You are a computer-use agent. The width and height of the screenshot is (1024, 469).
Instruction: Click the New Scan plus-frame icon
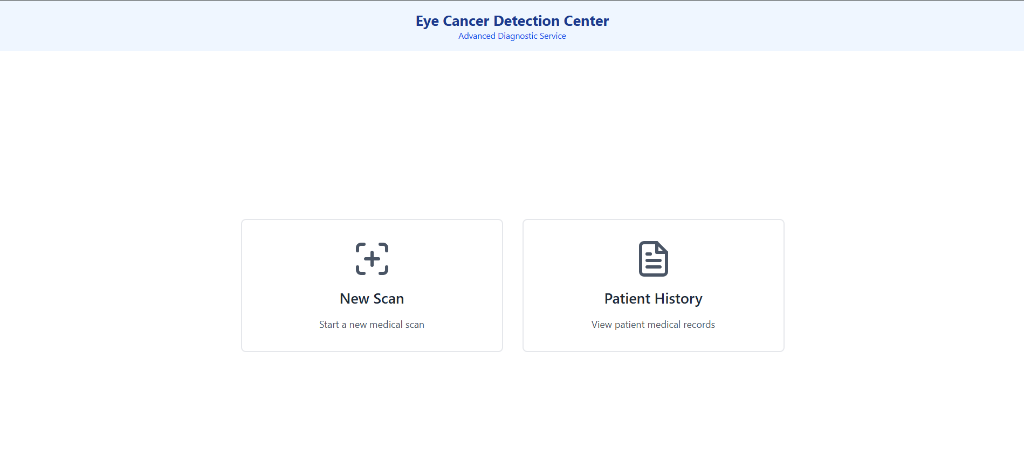372,259
